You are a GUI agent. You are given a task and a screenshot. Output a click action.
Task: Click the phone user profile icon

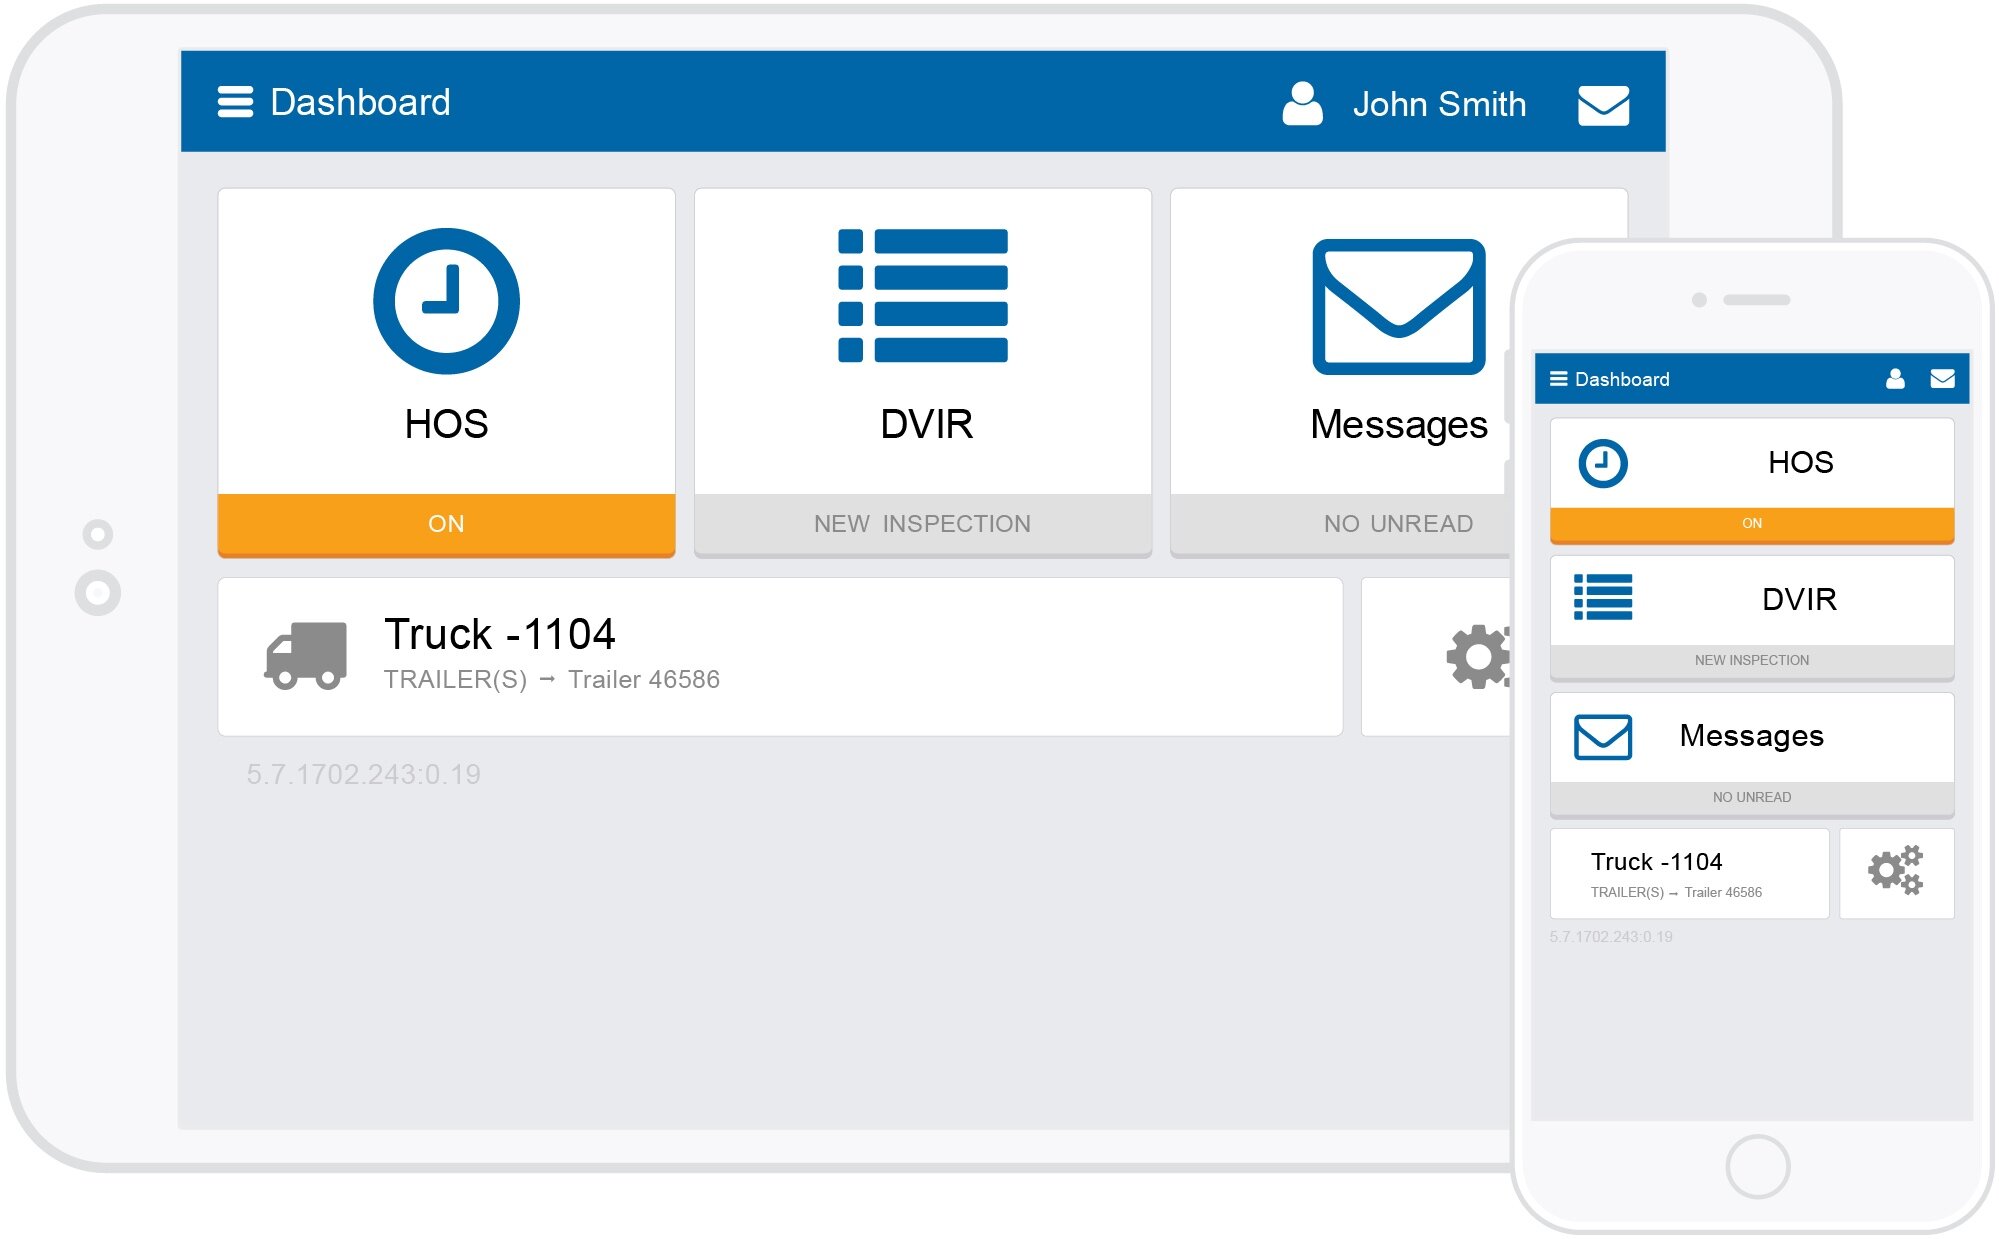1894,378
